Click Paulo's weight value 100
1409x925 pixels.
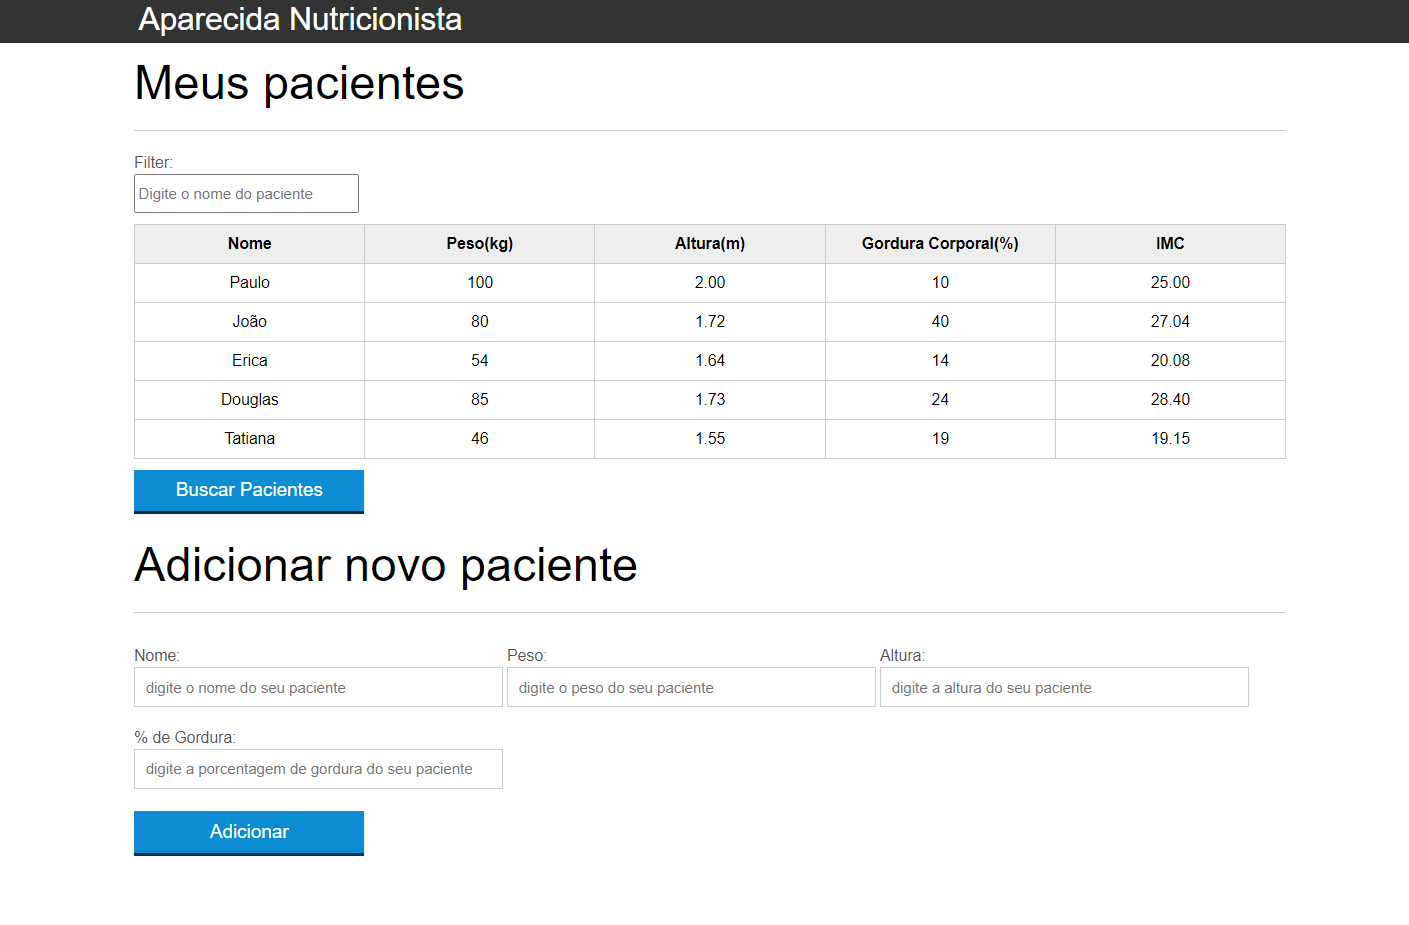coord(480,283)
